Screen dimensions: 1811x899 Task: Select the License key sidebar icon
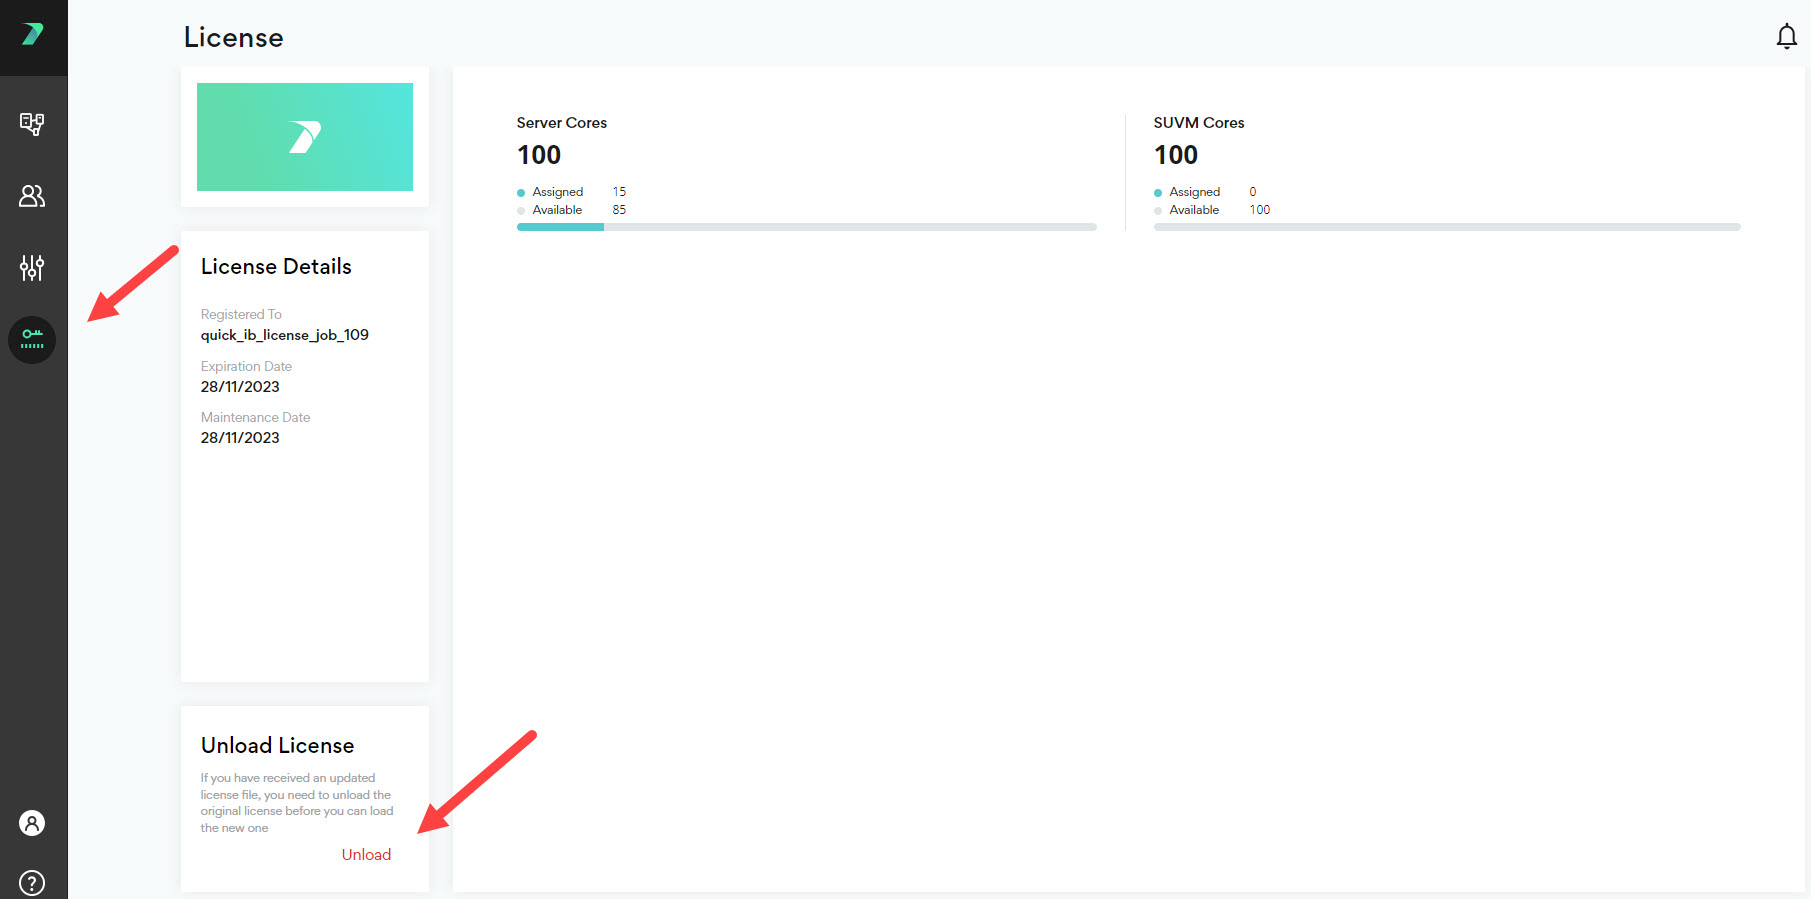click(32, 340)
